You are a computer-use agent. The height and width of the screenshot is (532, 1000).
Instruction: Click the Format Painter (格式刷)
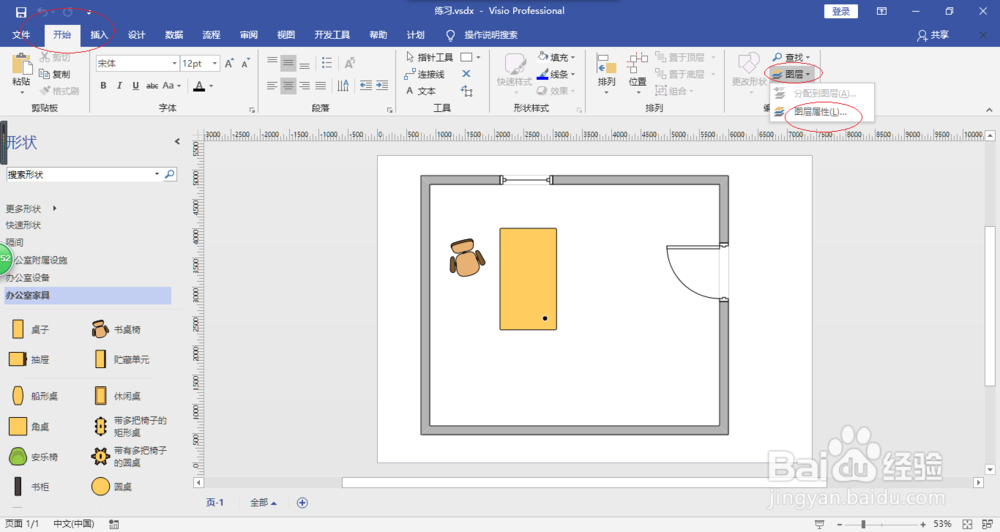tap(59, 91)
